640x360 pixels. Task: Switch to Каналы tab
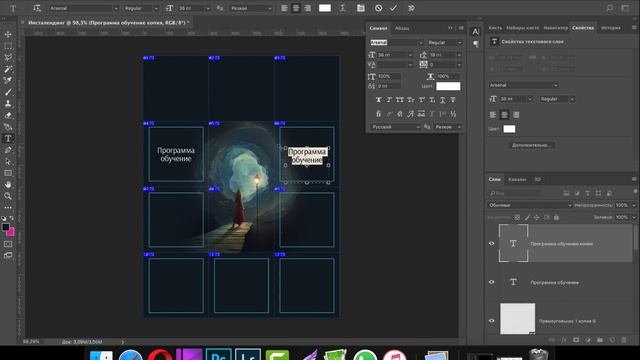(x=517, y=179)
